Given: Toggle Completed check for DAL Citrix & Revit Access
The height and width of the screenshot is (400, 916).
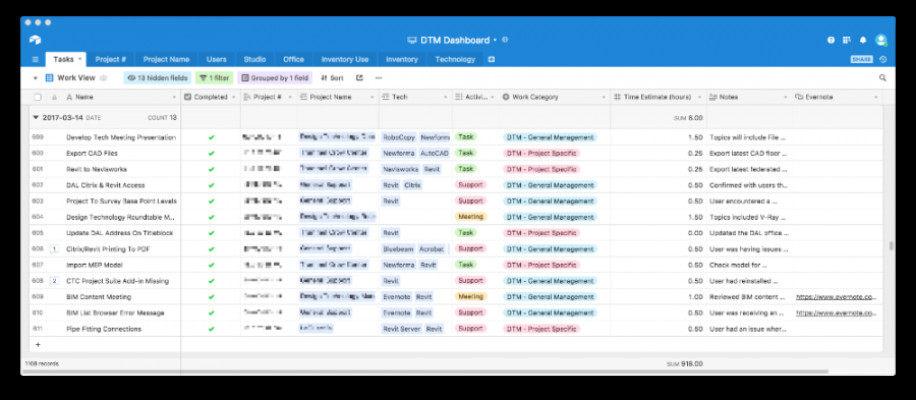Looking at the screenshot, I should point(211,185).
